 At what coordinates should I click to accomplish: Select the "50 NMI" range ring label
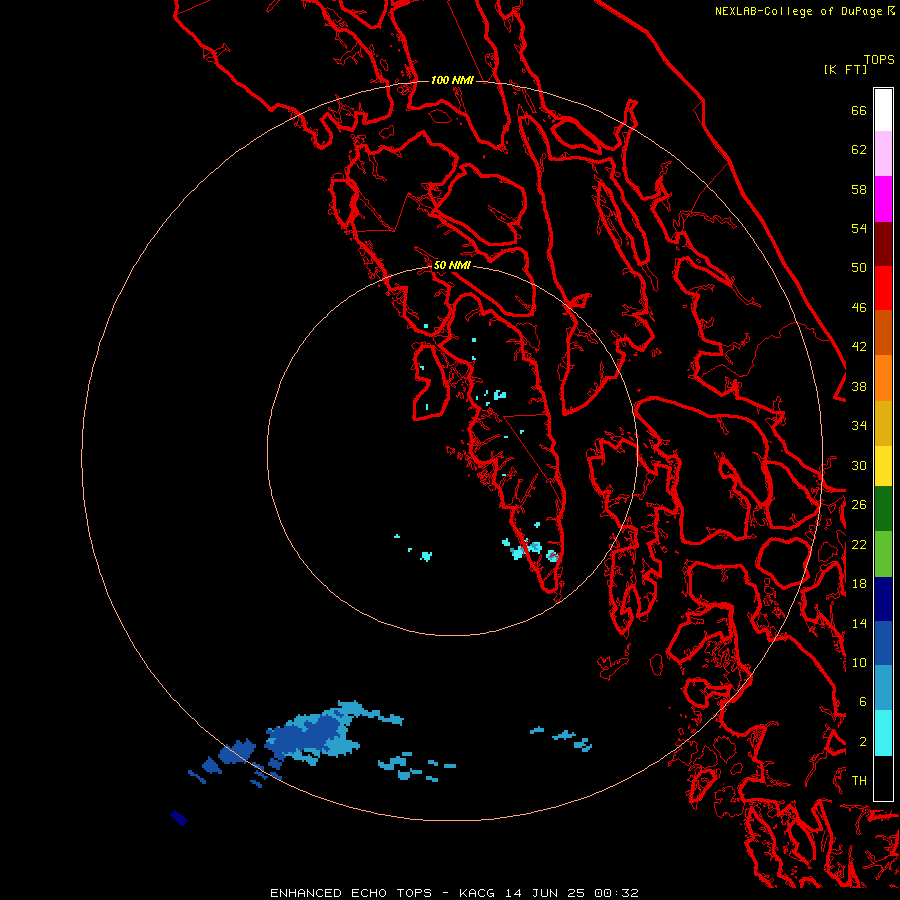tap(452, 265)
